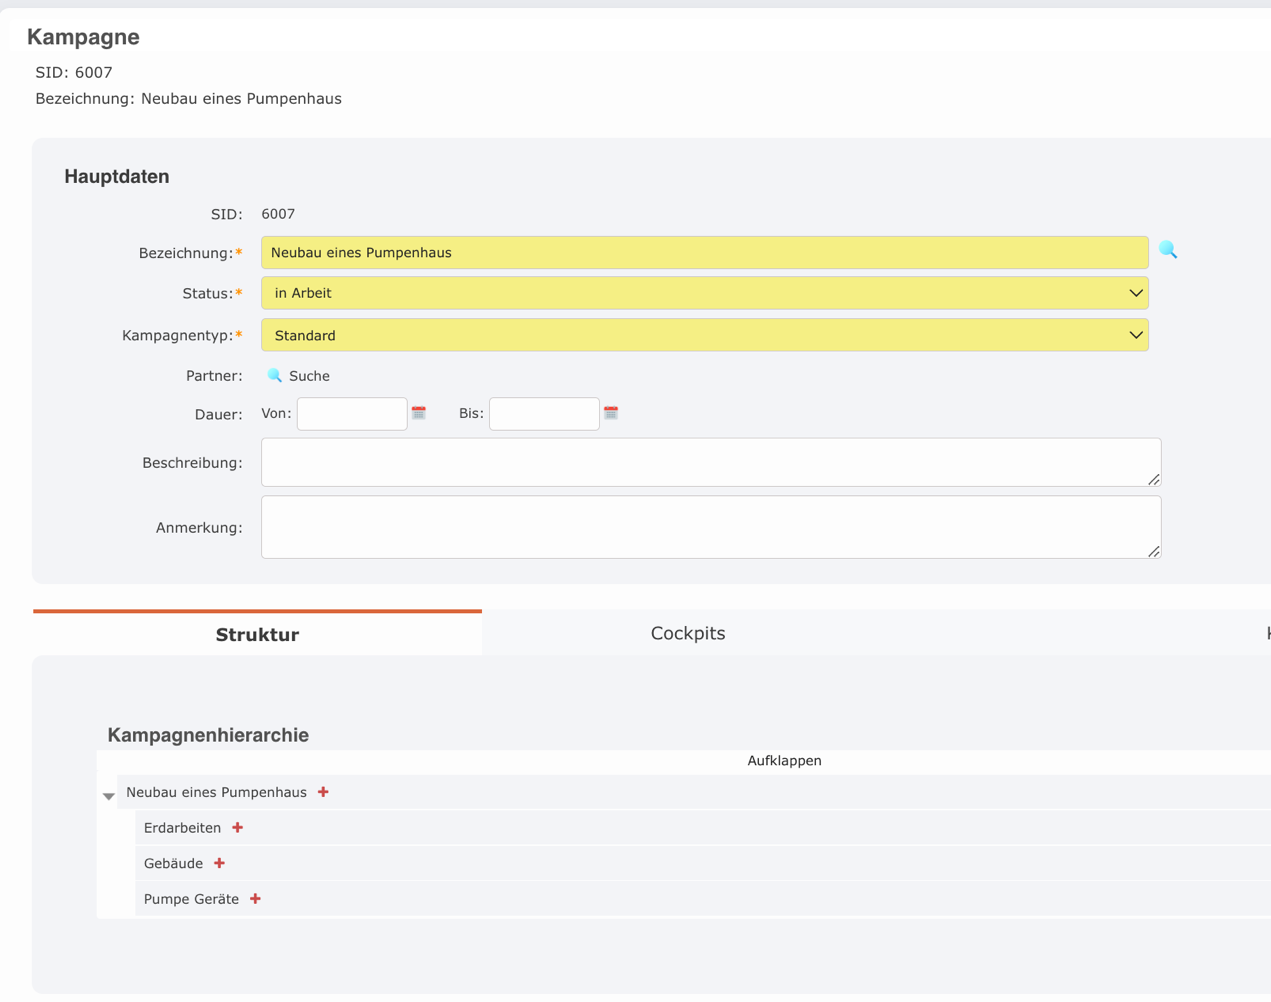Image resolution: width=1271 pixels, height=1002 pixels.
Task: Click the Aufklappen link
Action: tap(784, 761)
